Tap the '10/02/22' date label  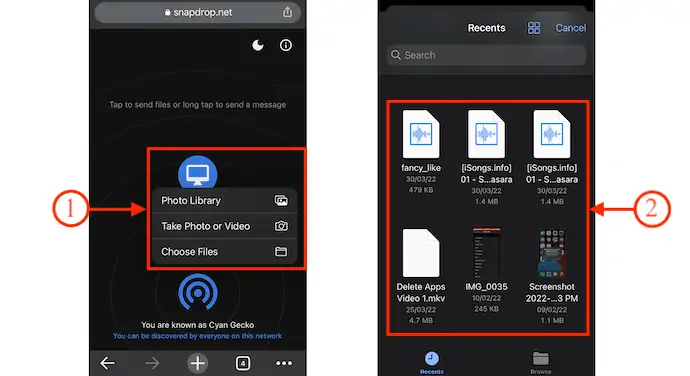click(486, 299)
